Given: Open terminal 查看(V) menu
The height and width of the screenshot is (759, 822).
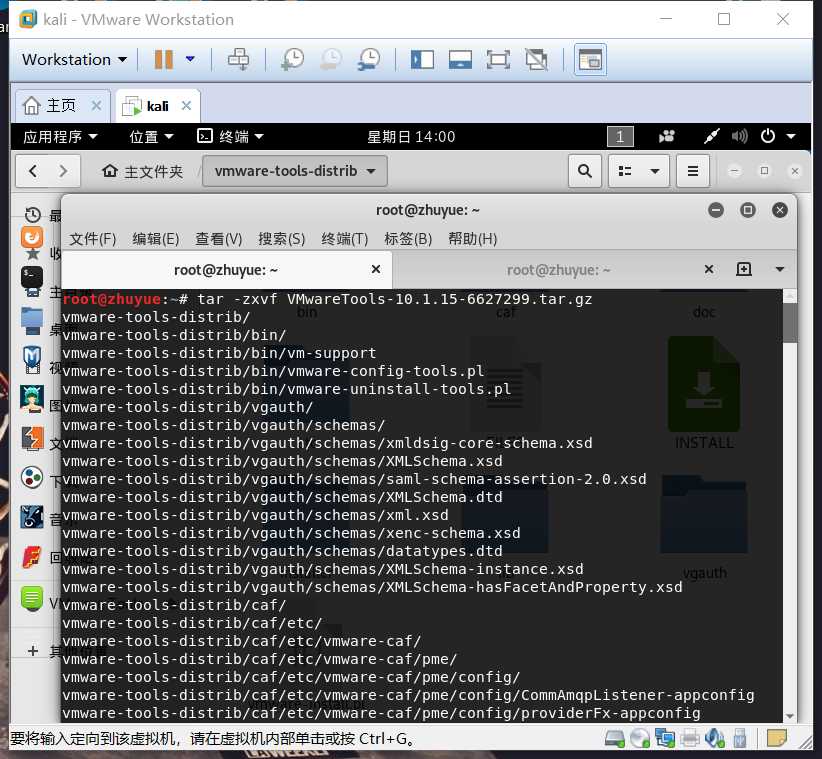Looking at the screenshot, I should click(219, 239).
